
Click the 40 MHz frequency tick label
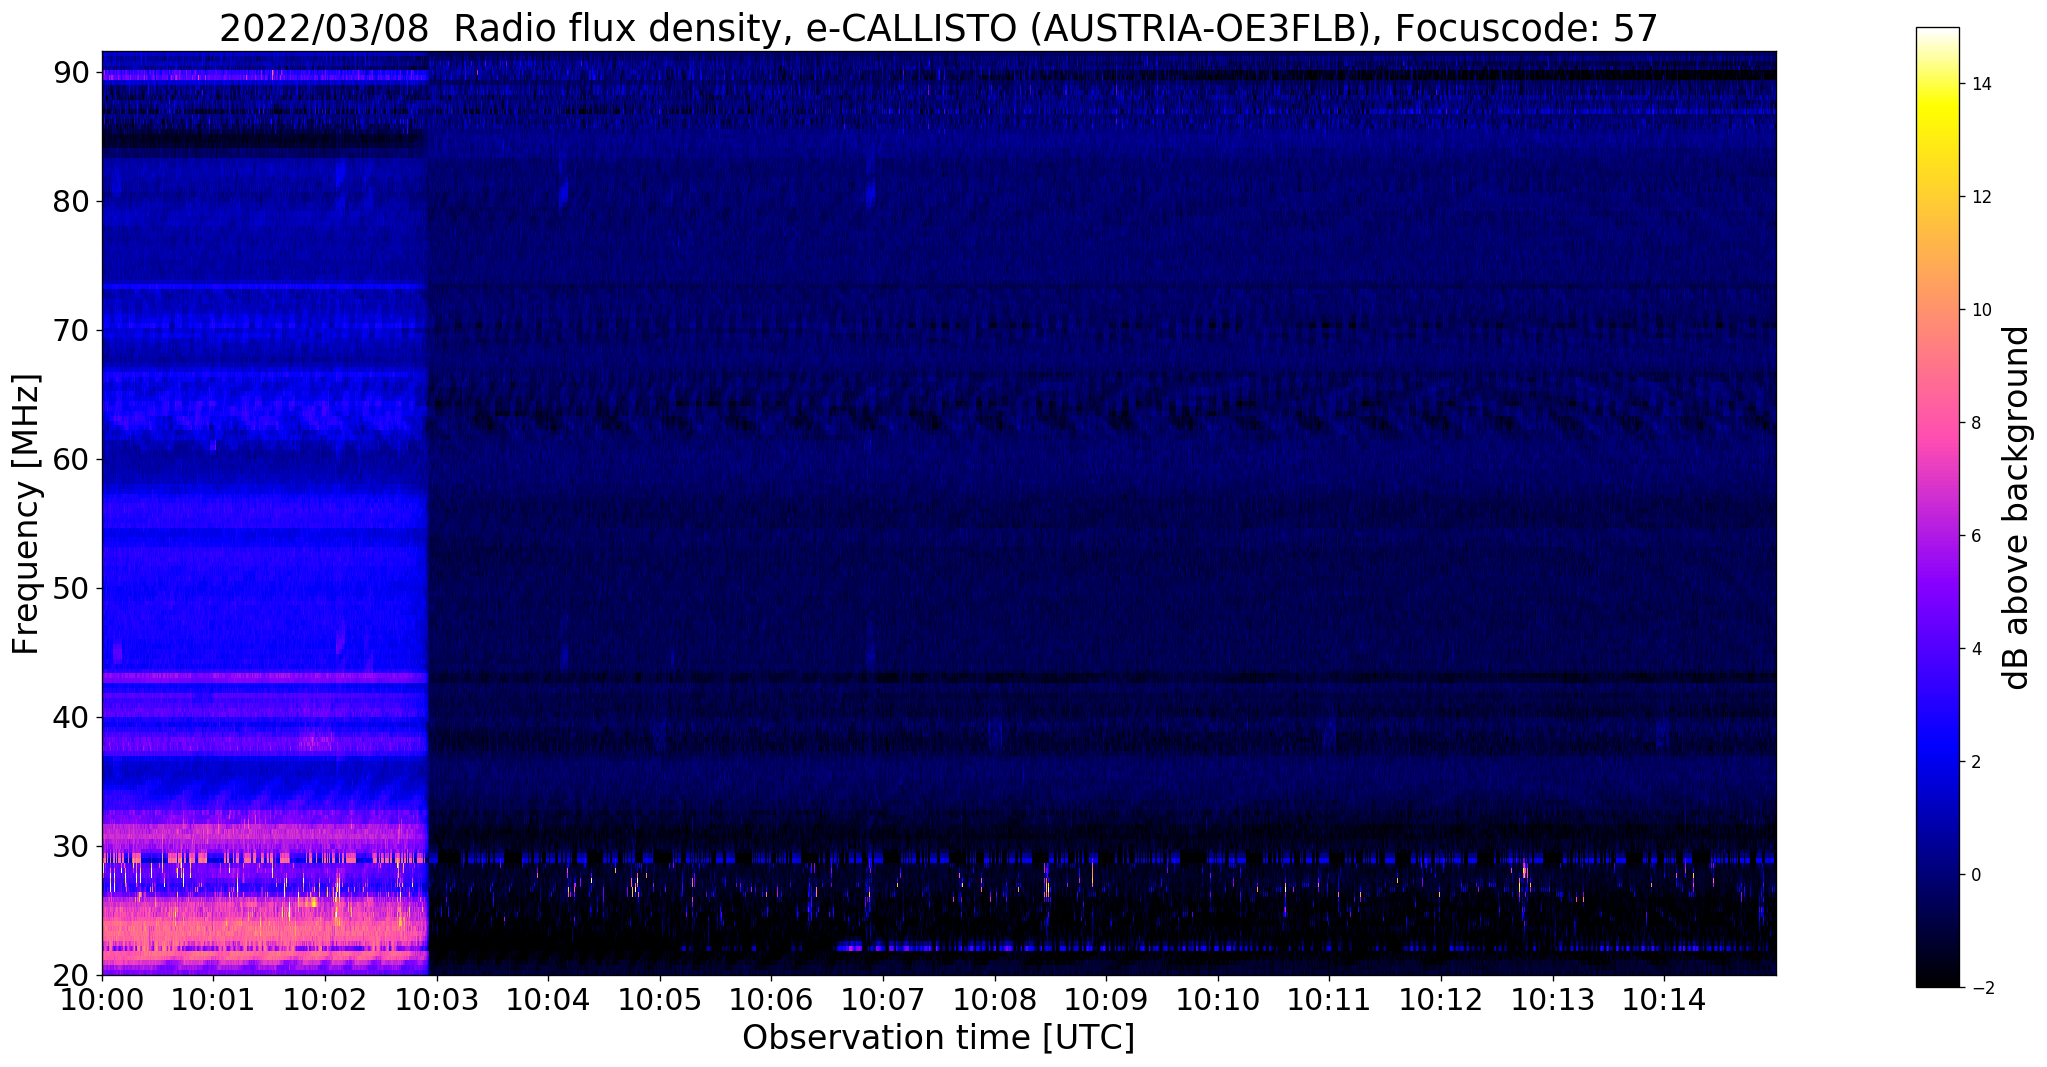pyautogui.click(x=73, y=717)
